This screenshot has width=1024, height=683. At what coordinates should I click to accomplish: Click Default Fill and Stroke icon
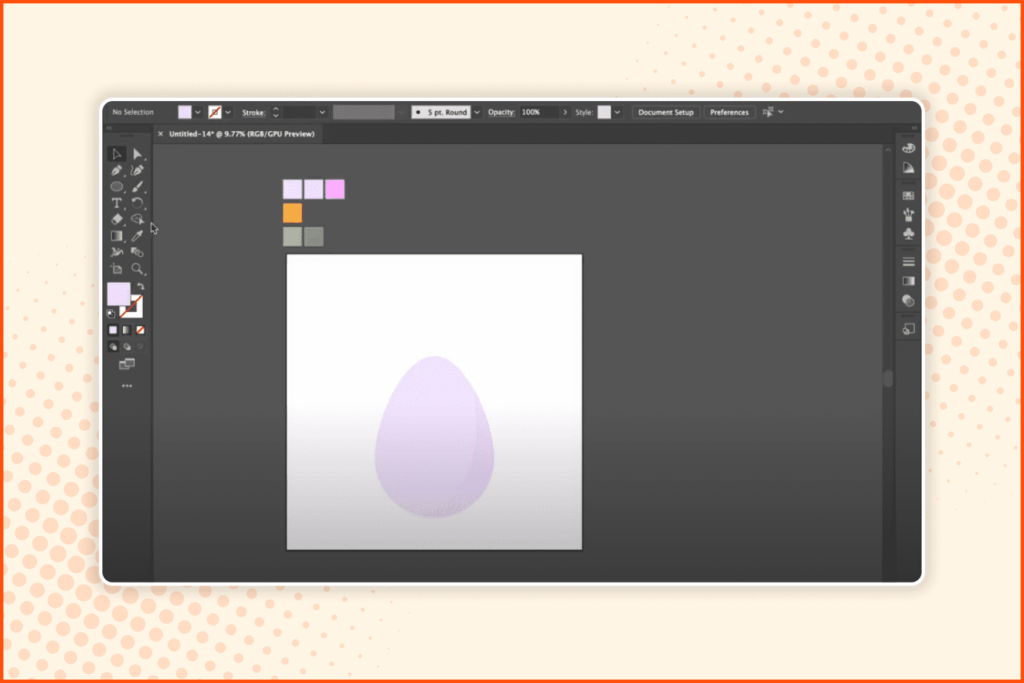coord(111,314)
